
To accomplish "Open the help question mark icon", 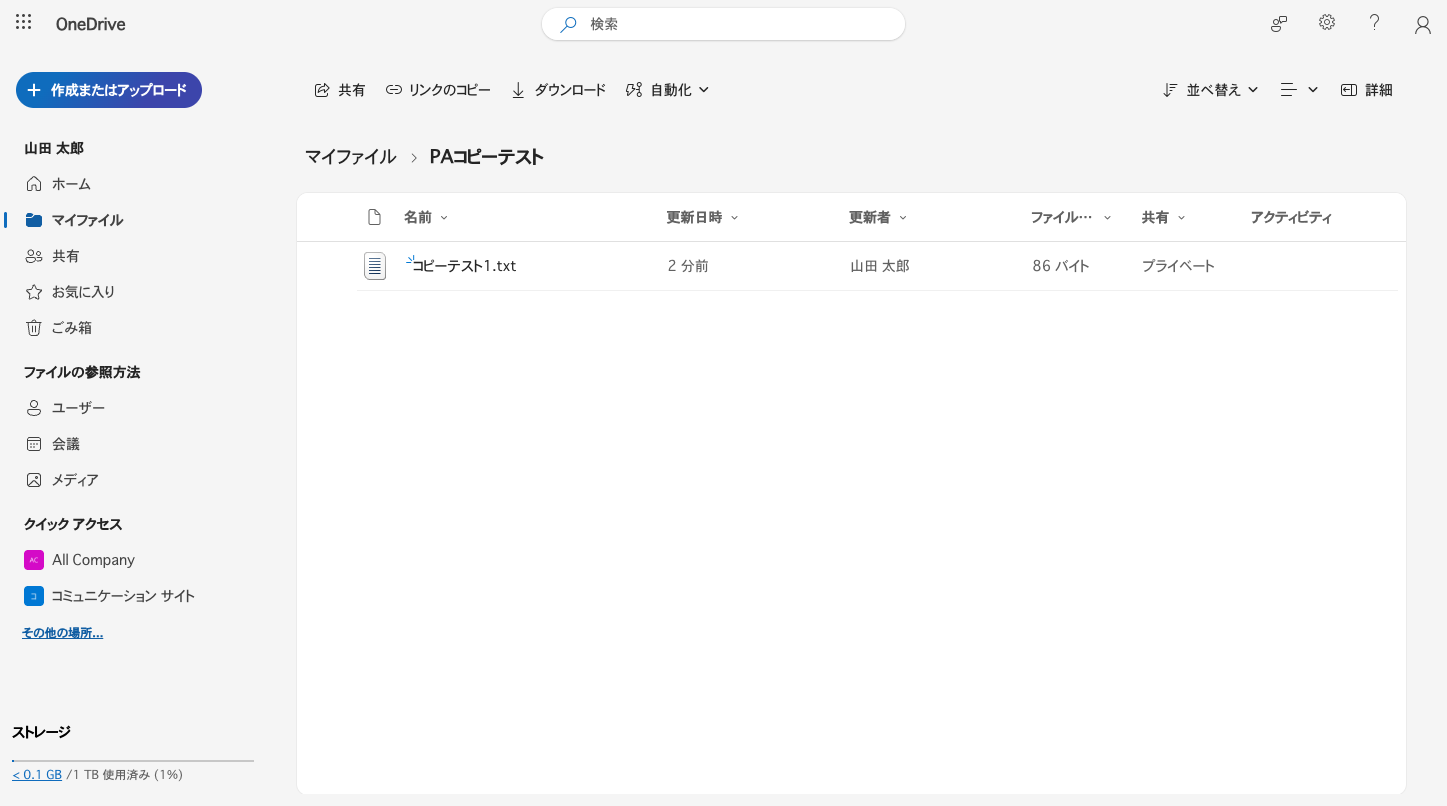I will [1375, 23].
